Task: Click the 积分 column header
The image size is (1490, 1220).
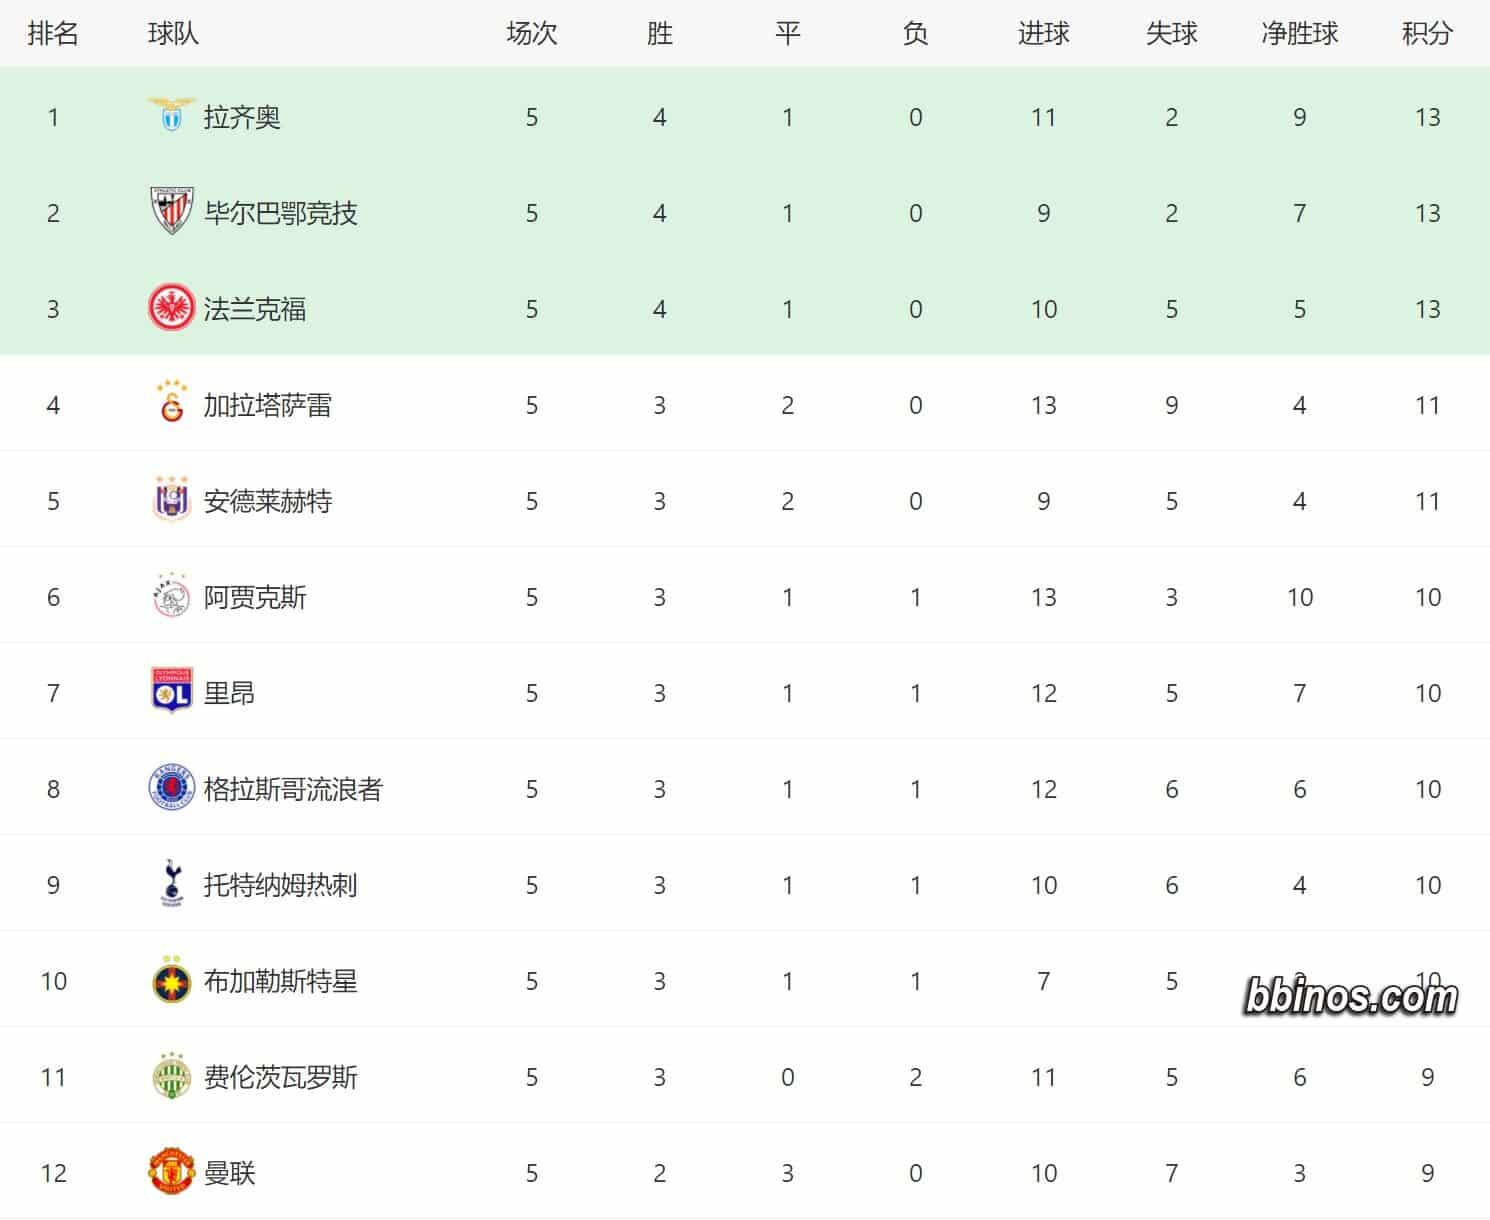Action: click(1427, 33)
